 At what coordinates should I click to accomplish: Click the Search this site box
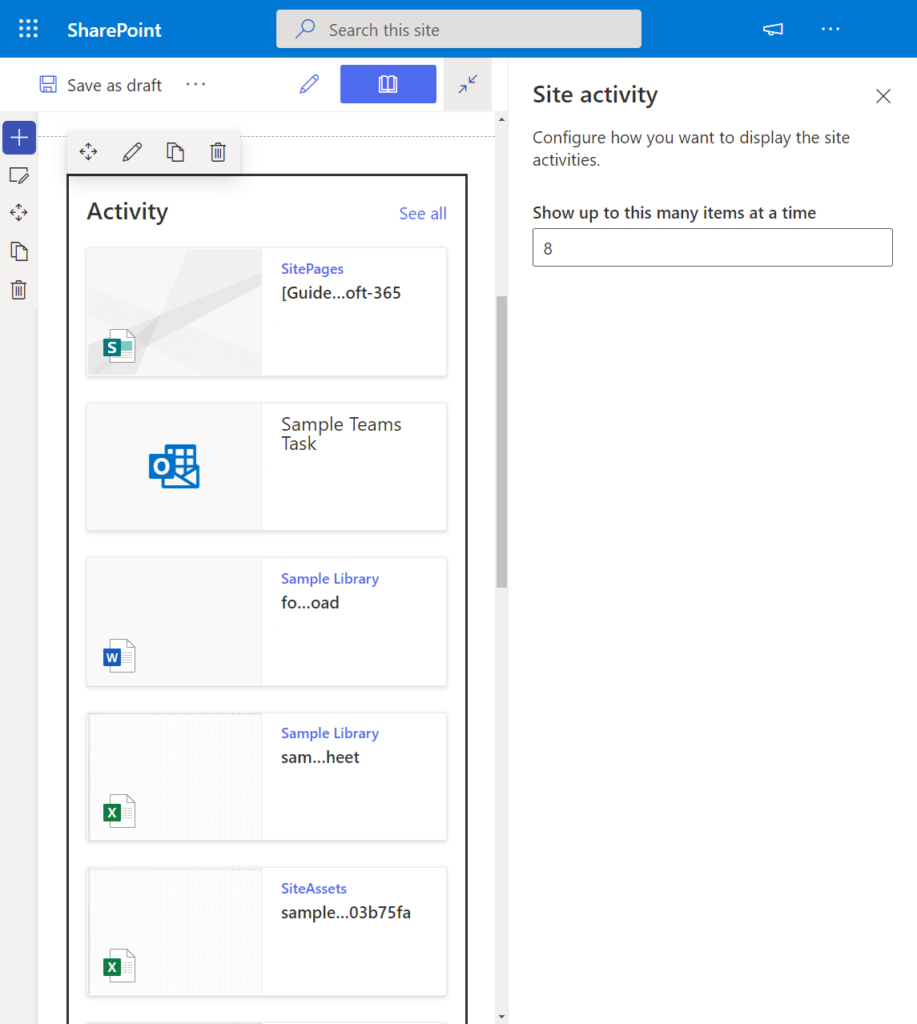[x=458, y=29]
